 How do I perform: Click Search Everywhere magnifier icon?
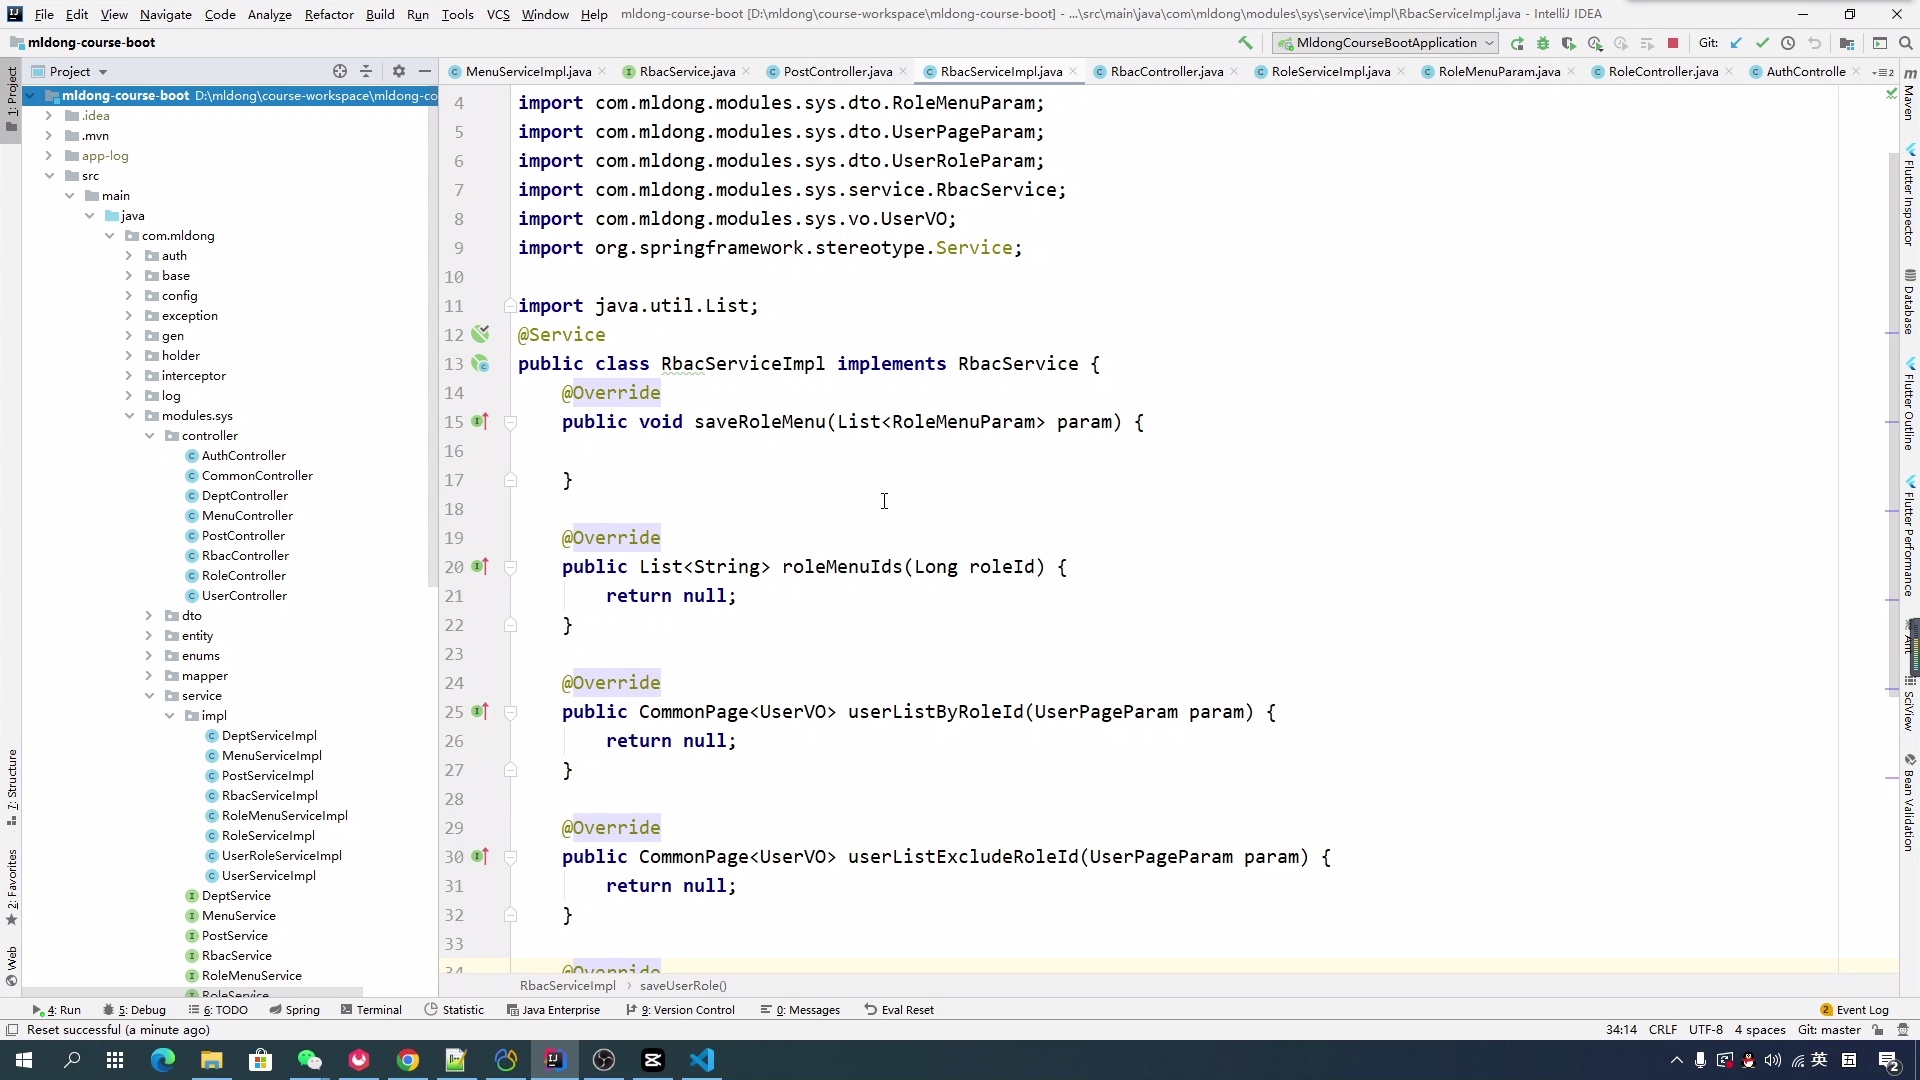1906,43
